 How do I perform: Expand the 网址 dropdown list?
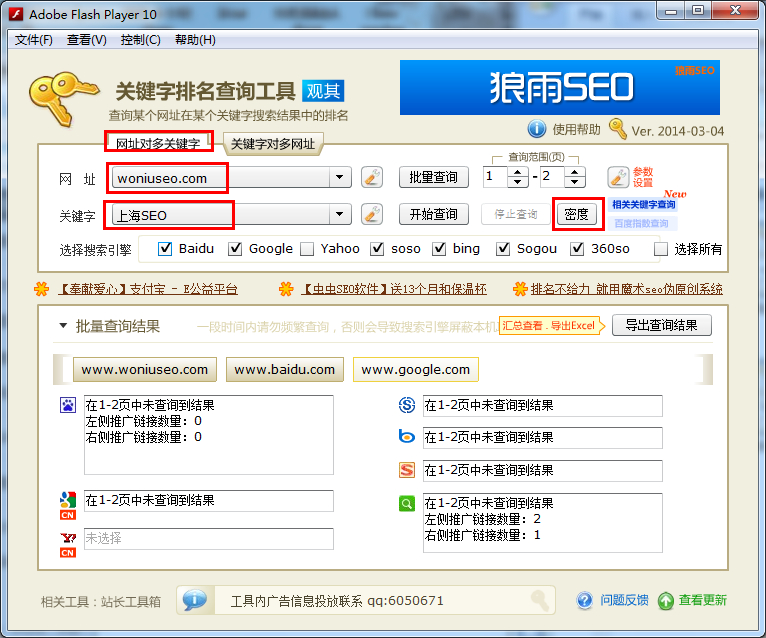point(341,178)
